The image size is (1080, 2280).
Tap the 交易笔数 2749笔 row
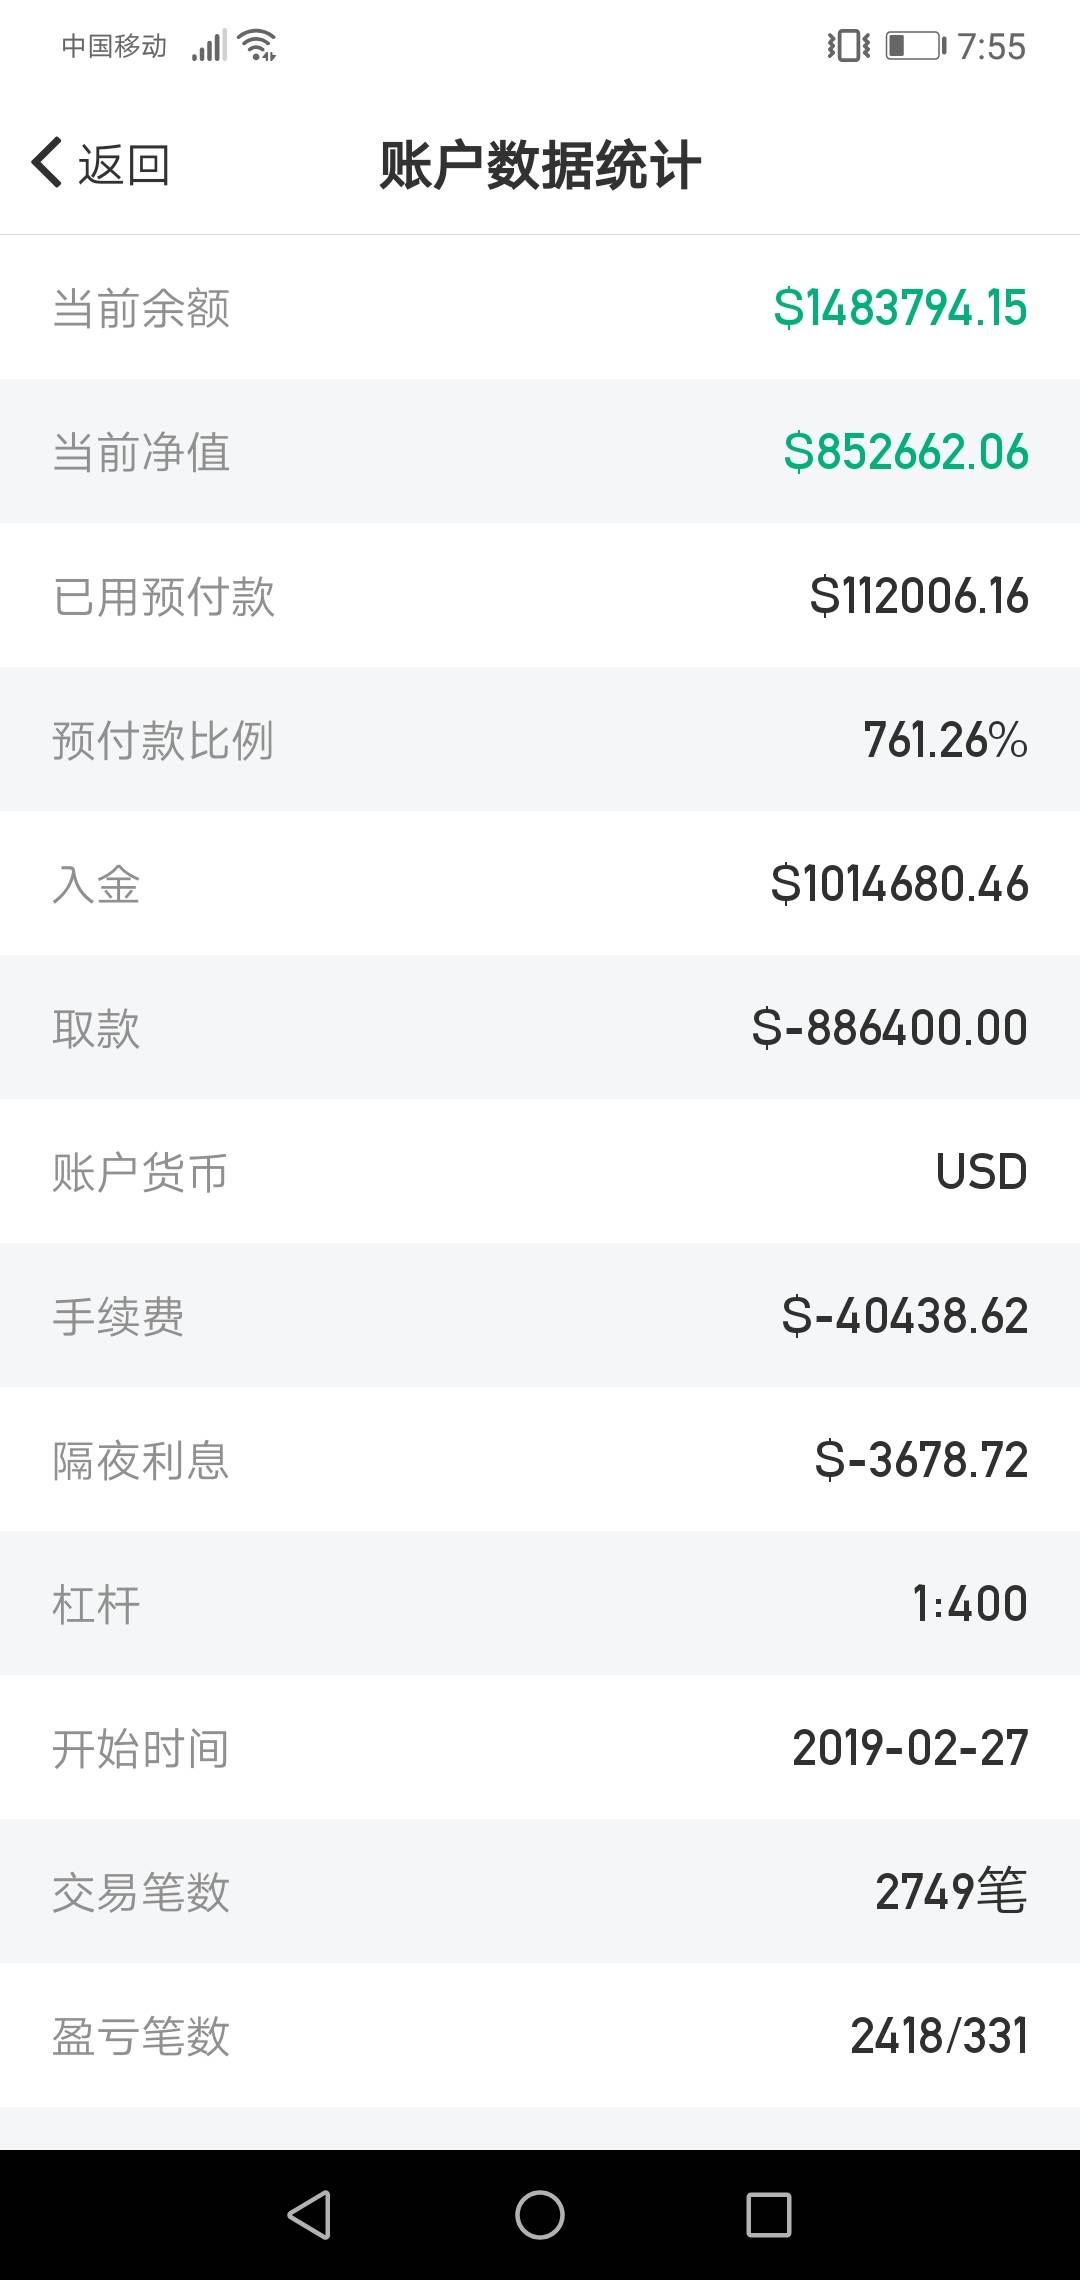point(540,1892)
